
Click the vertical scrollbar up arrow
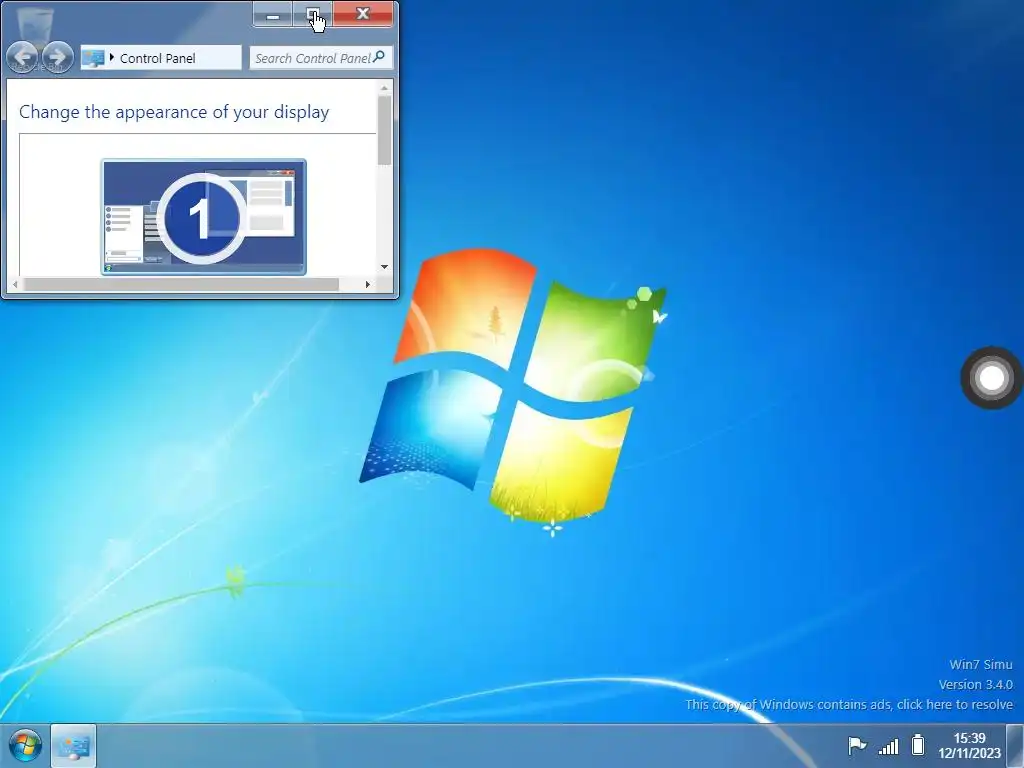[x=384, y=88]
